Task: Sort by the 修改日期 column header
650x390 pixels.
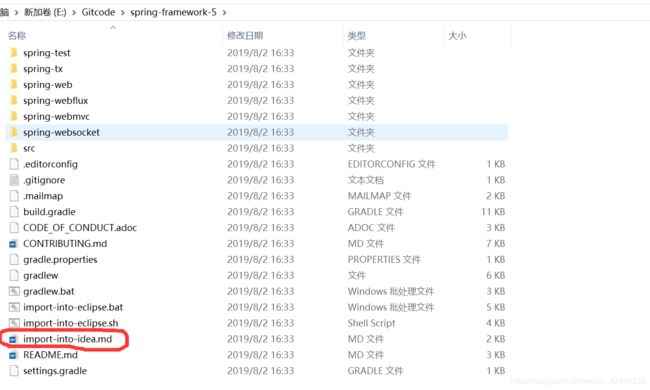Action: pyautogui.click(x=245, y=36)
